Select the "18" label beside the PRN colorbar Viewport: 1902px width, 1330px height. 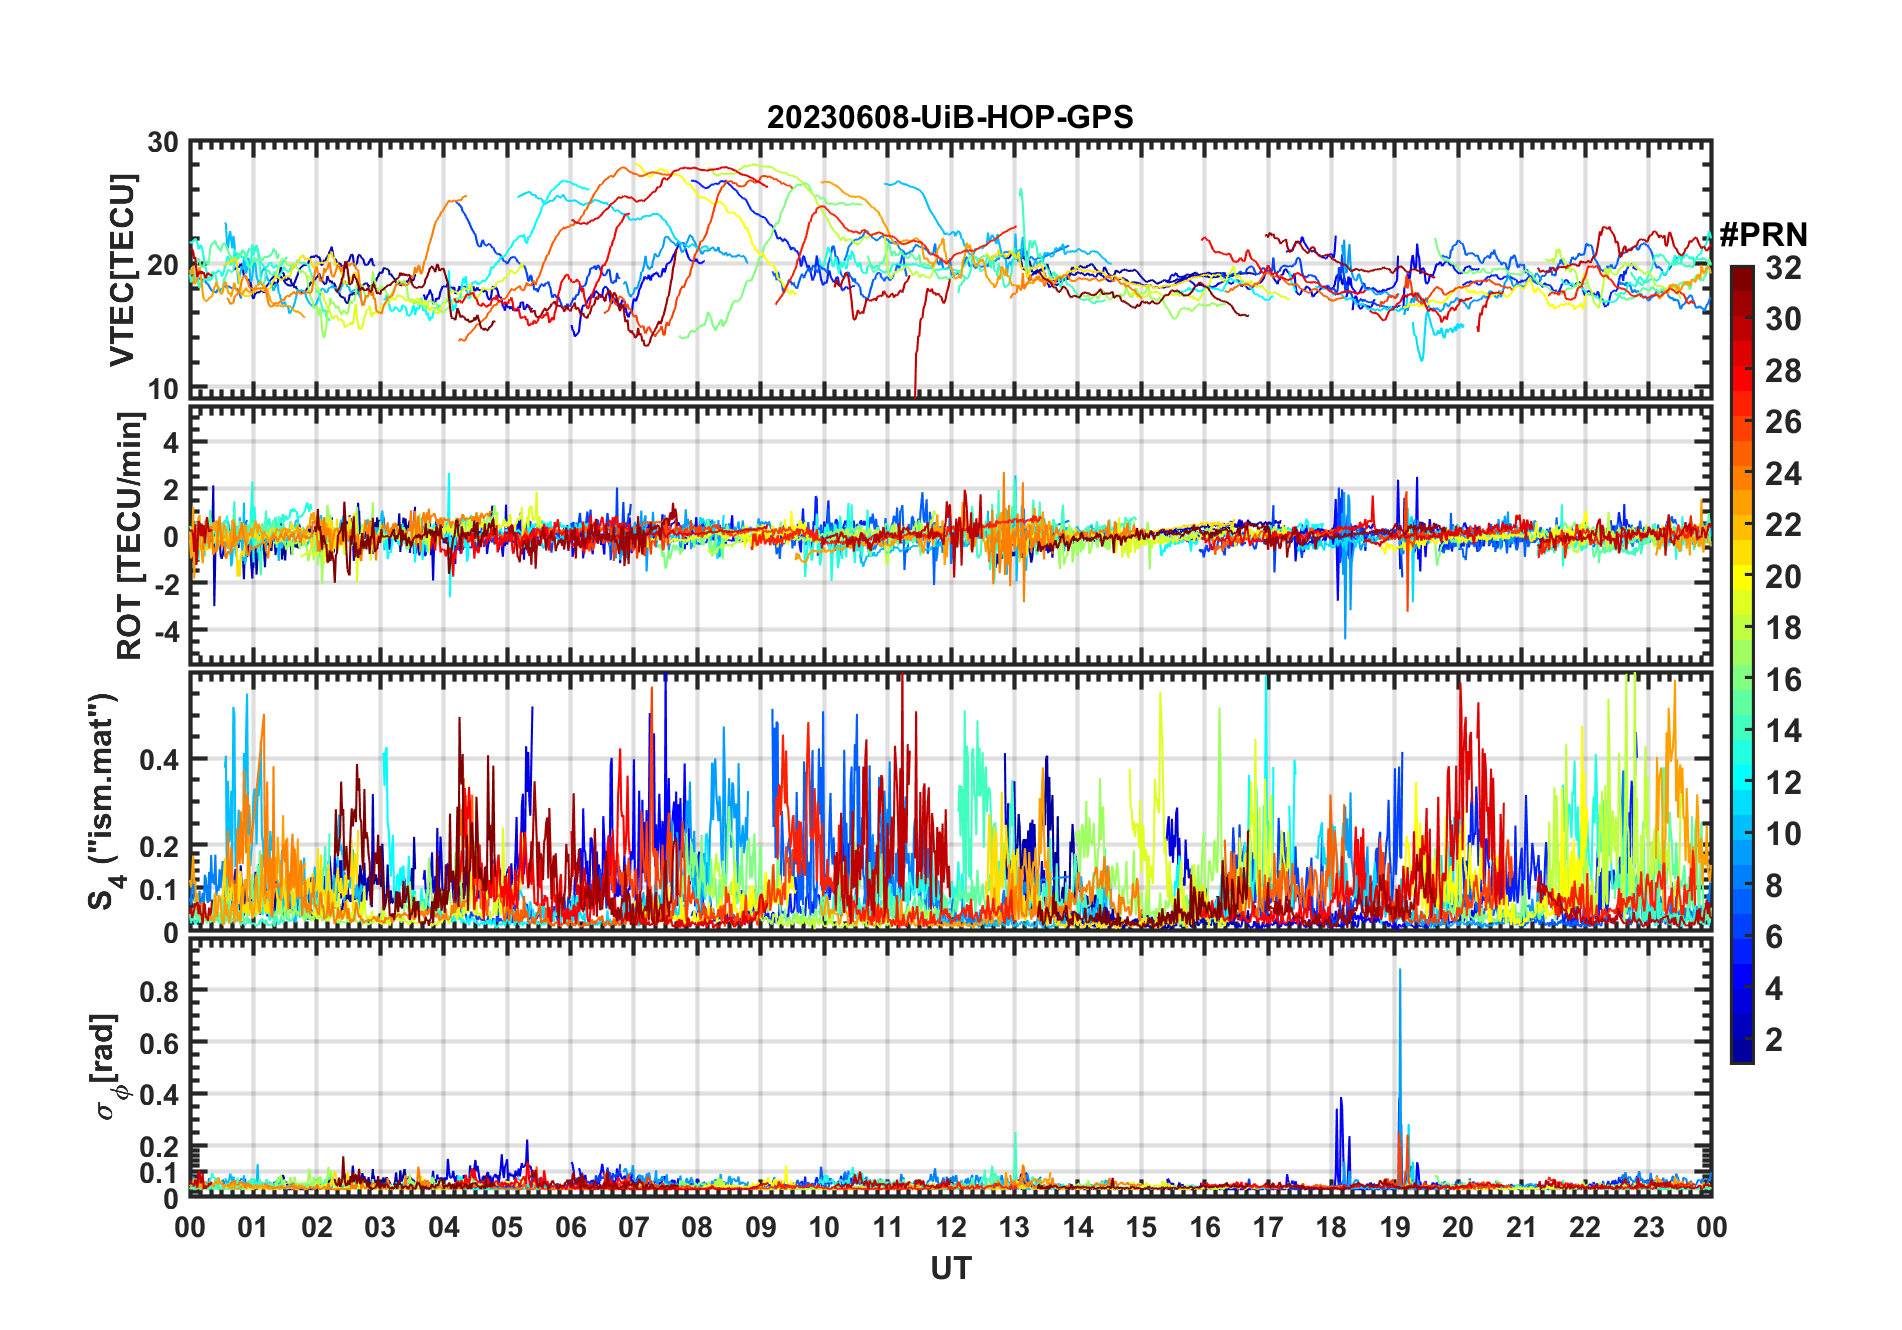tap(1783, 628)
